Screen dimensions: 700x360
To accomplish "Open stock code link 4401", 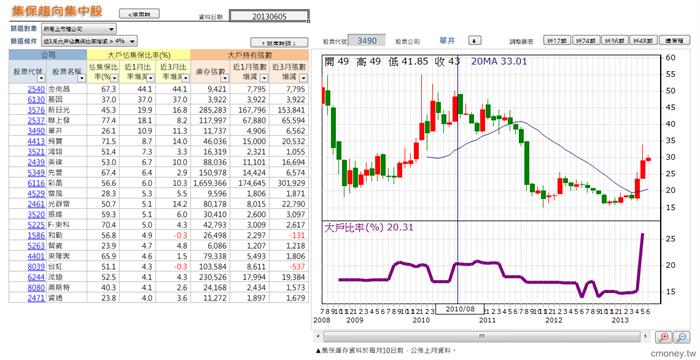I will 36,256.
